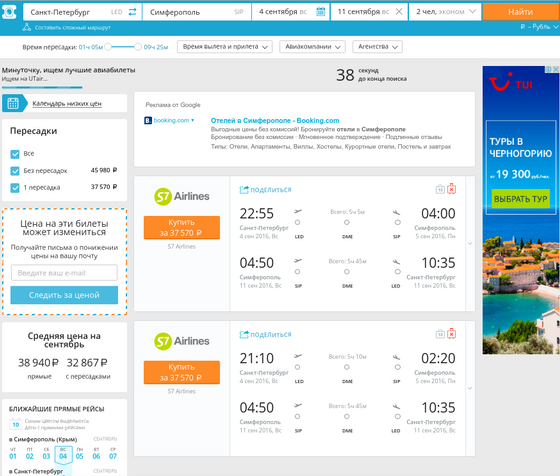560x476 pixels.
Task: Click the site logo icon
Action: click(x=9, y=12)
